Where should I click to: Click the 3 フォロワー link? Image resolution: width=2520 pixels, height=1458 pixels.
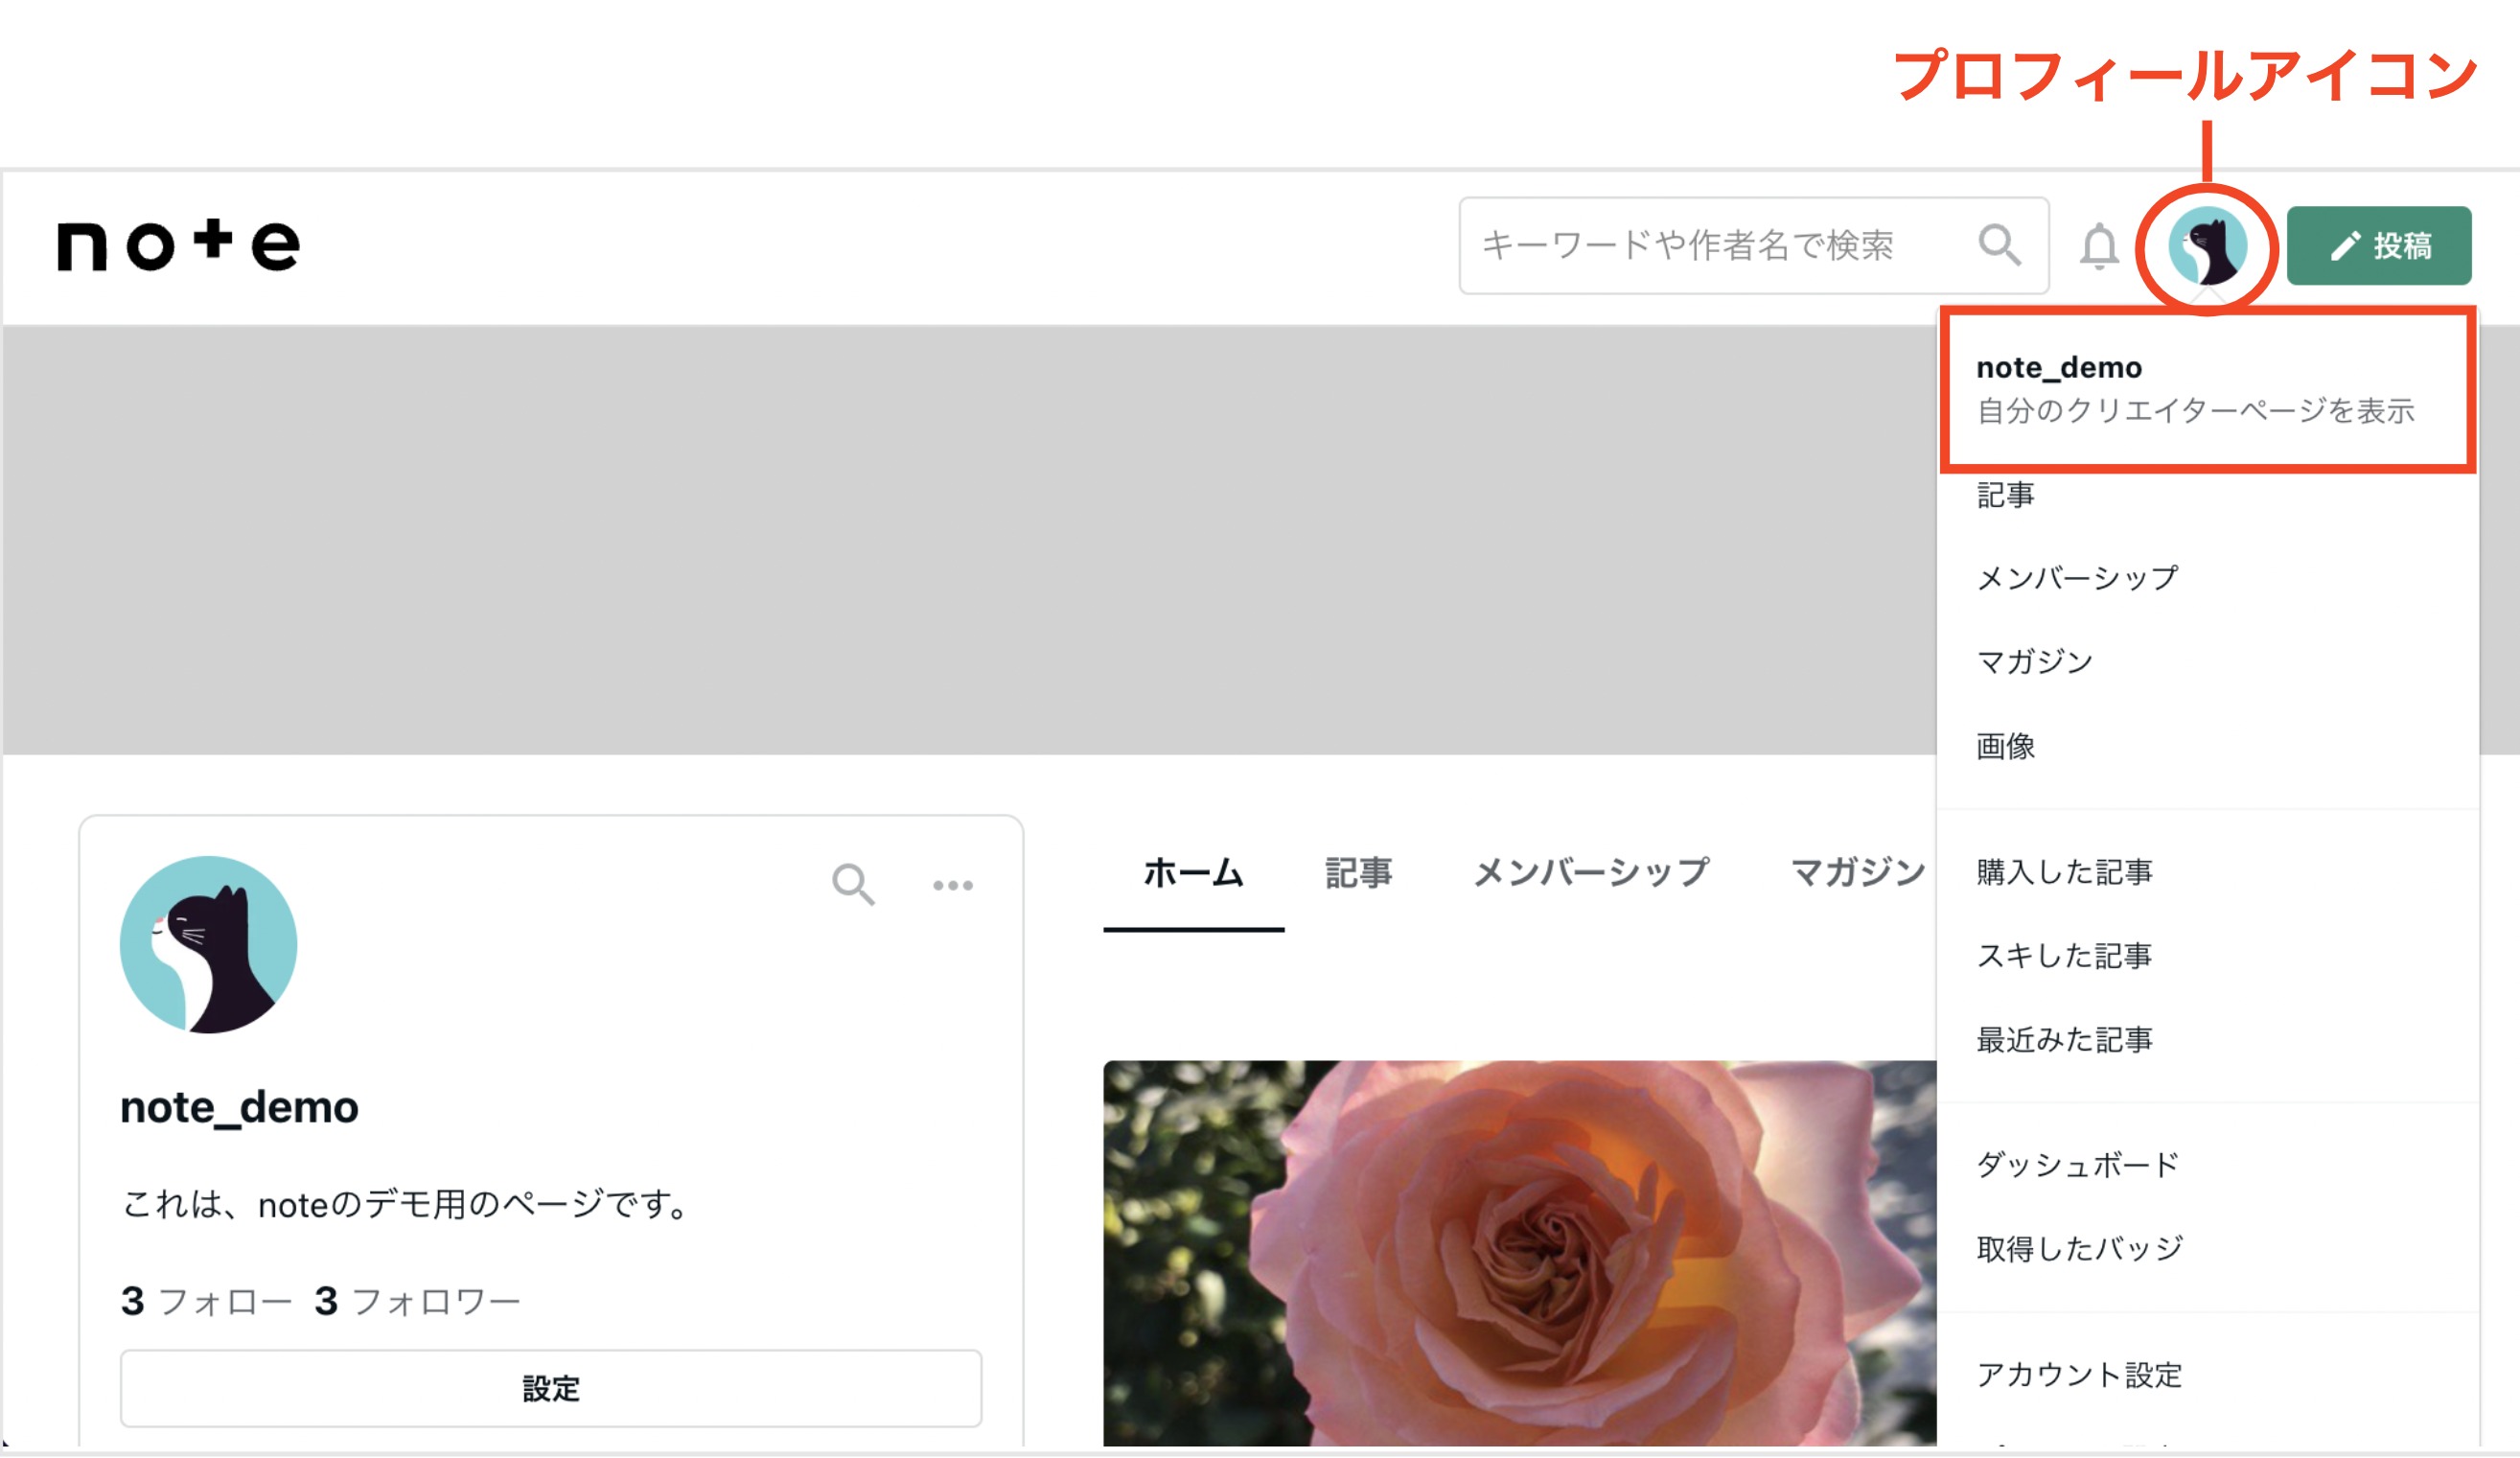coord(417,1301)
